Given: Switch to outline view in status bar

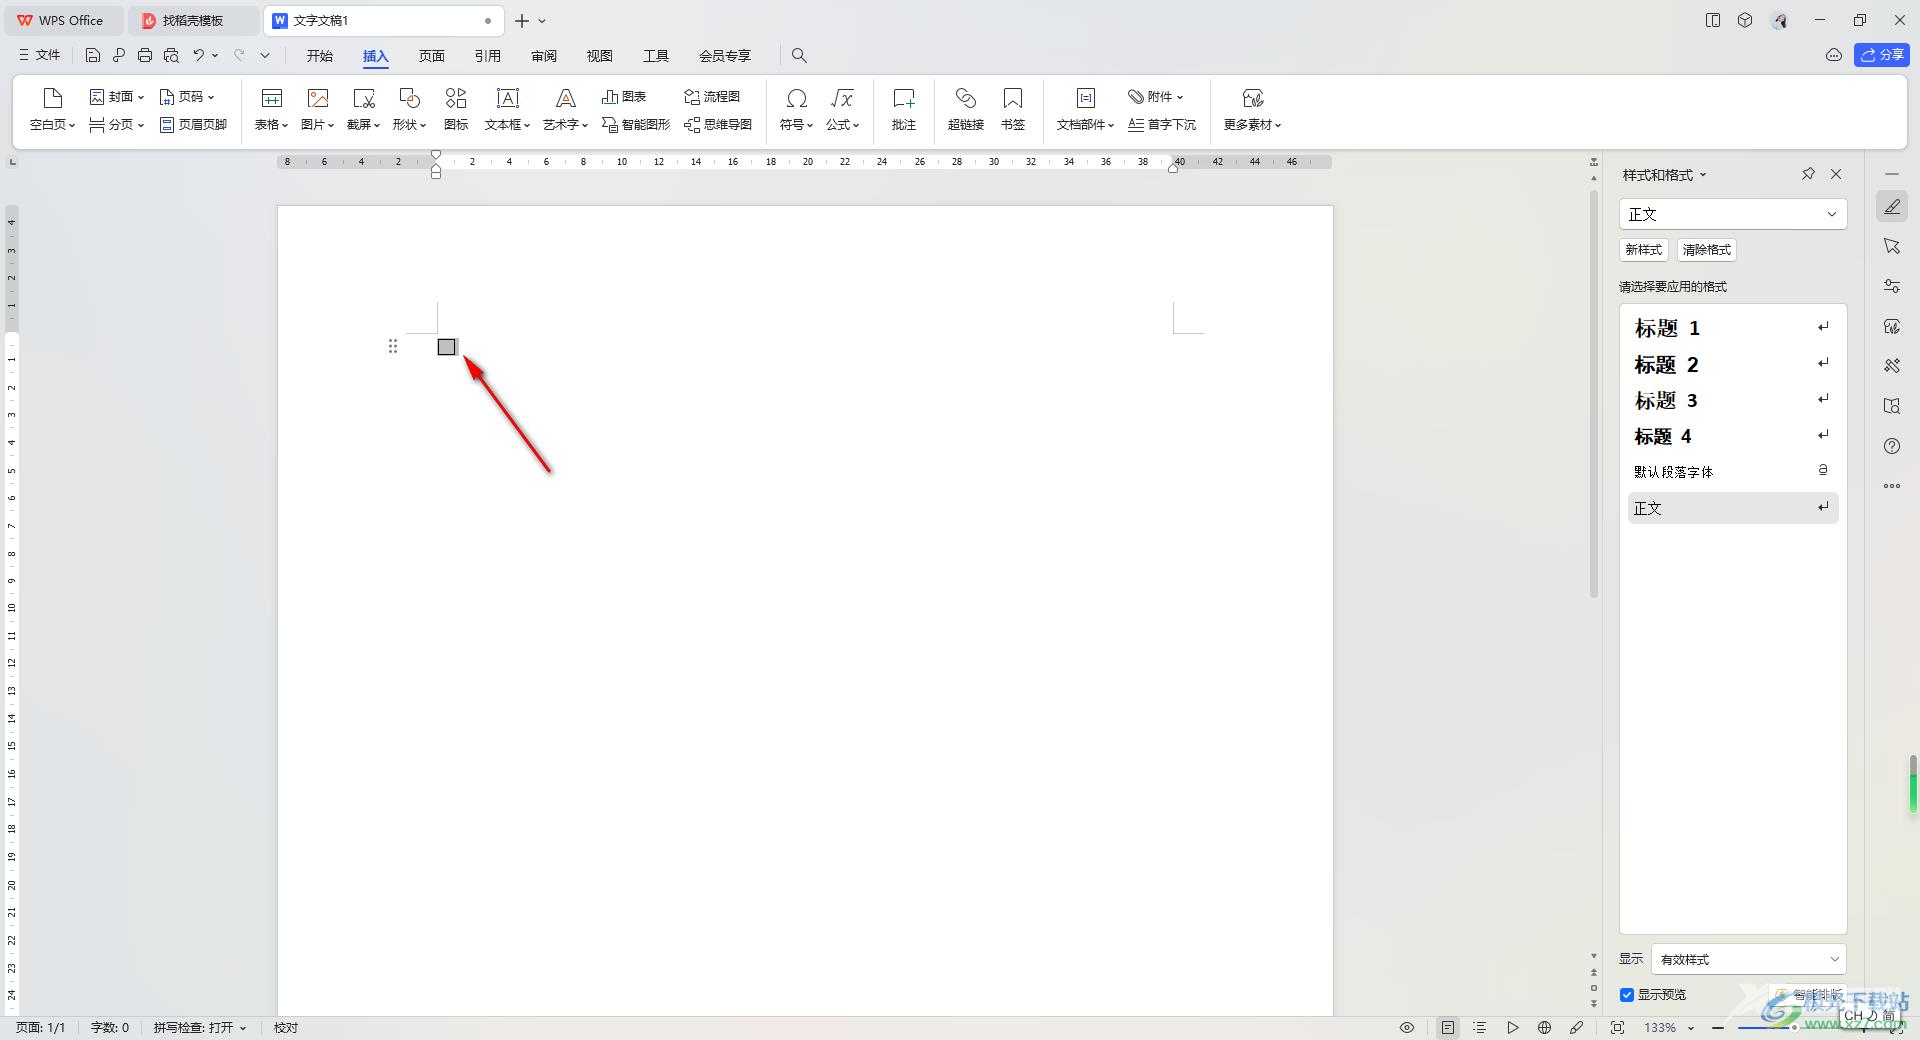Looking at the screenshot, I should (x=1480, y=1028).
